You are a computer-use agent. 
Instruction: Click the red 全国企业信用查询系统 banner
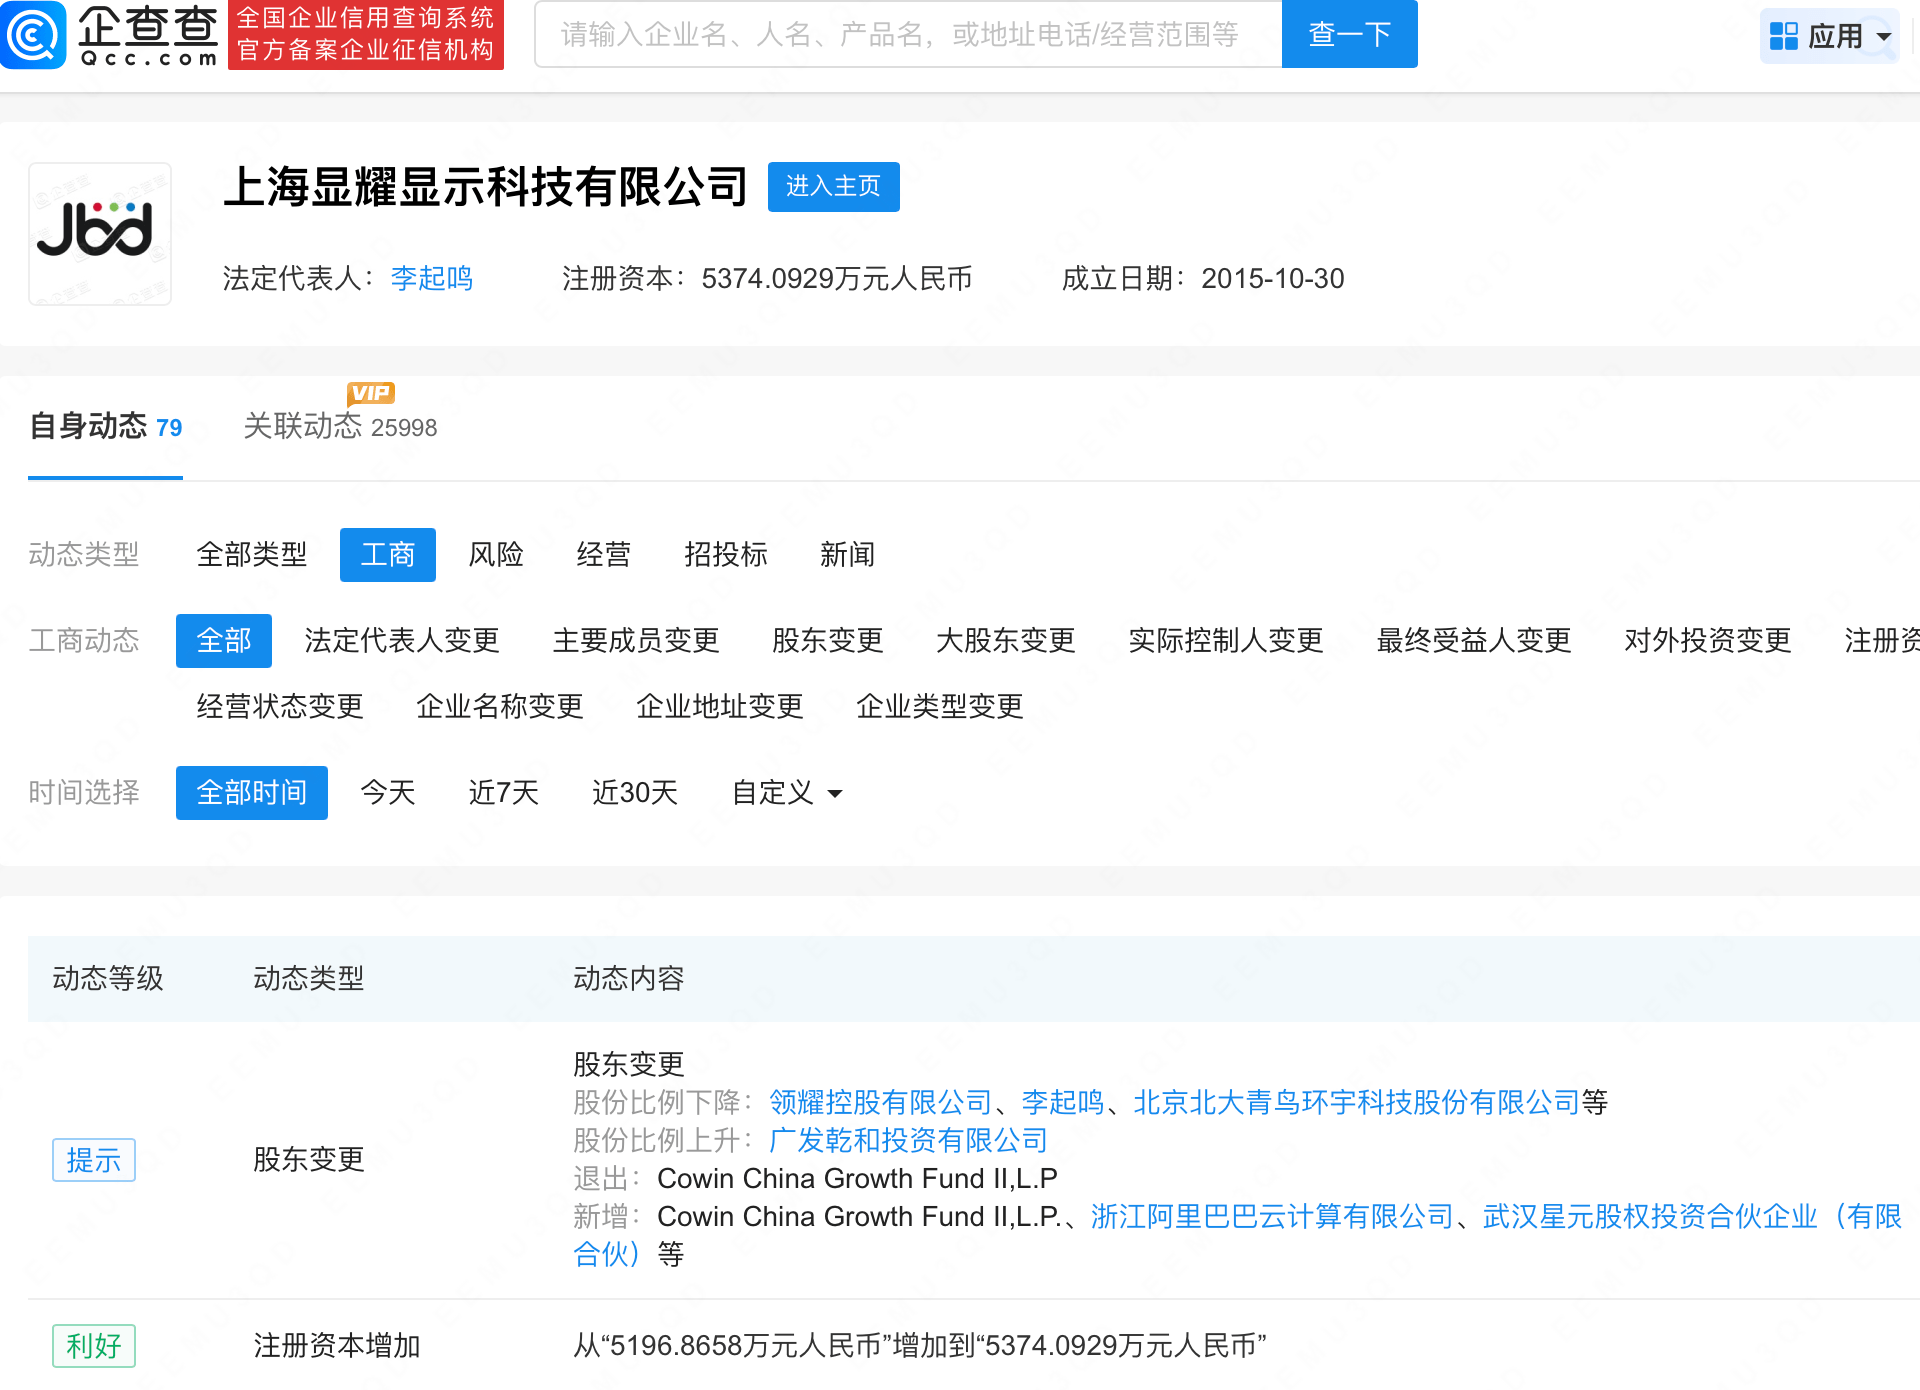[x=366, y=34]
